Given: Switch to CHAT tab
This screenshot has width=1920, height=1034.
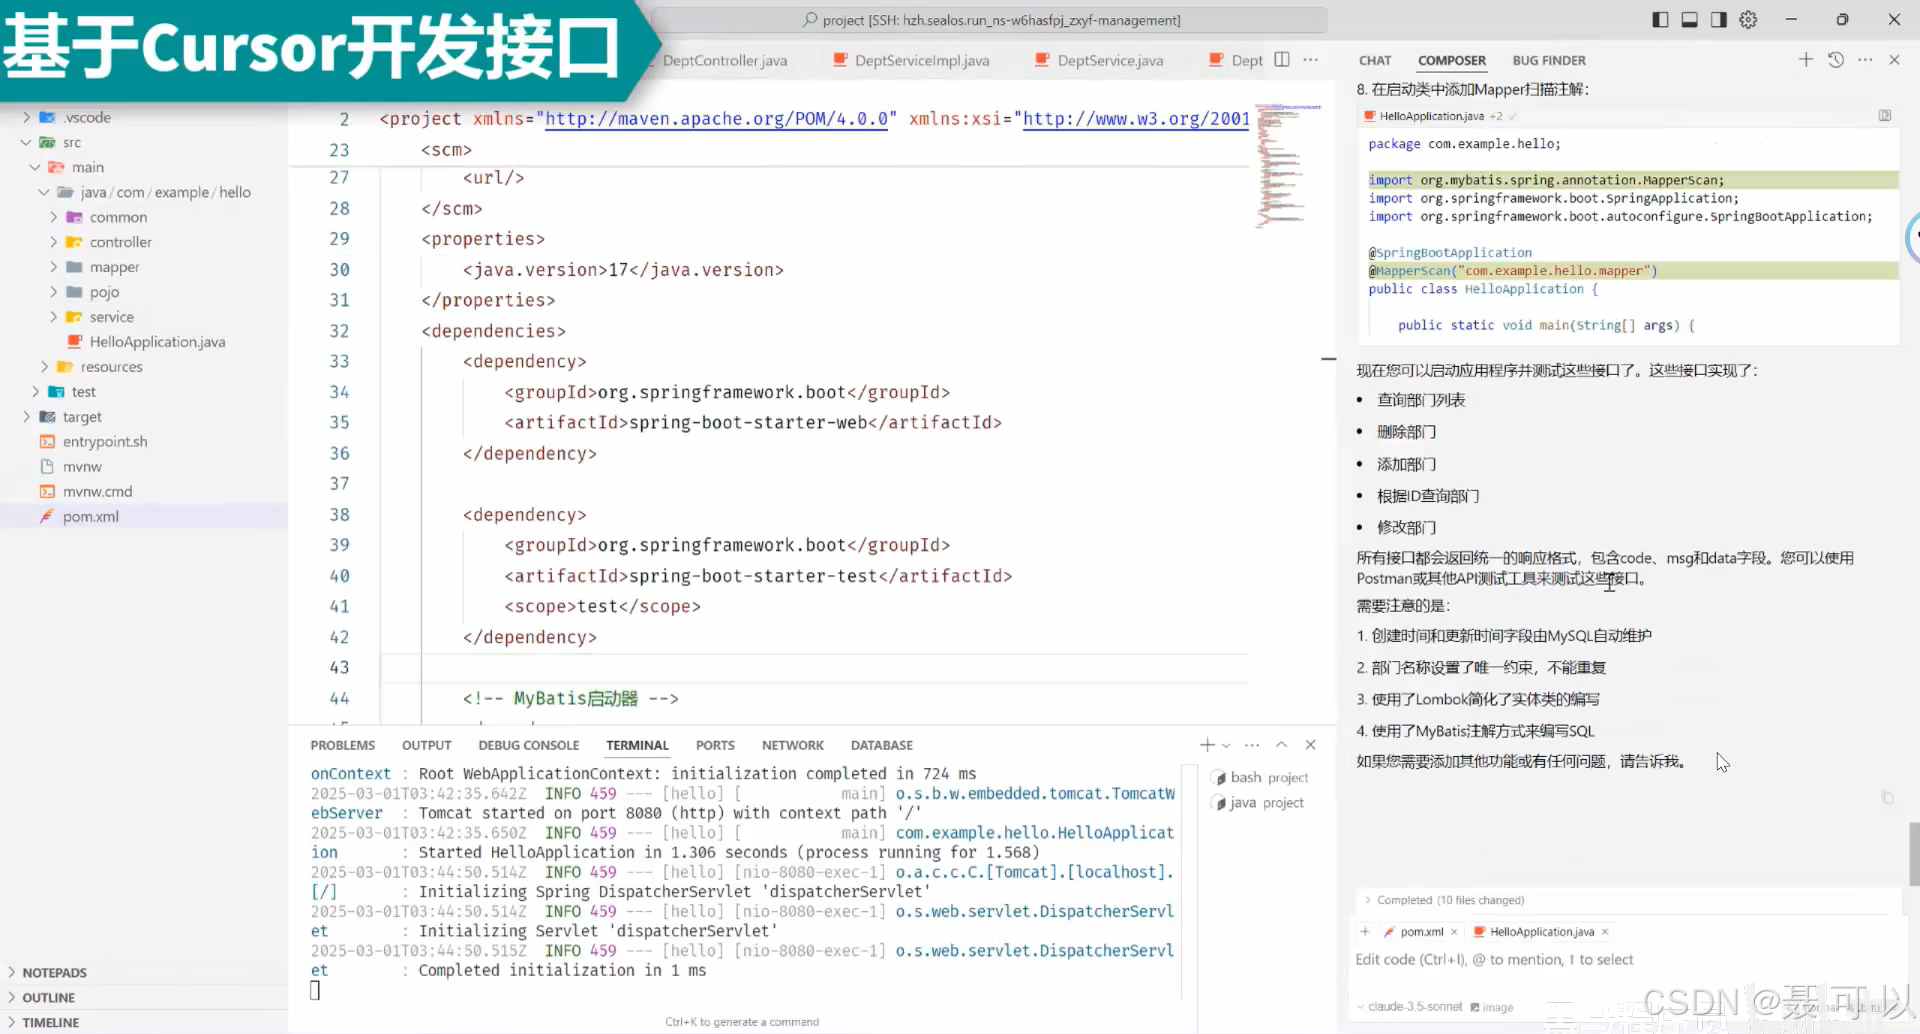Looking at the screenshot, I should coord(1375,60).
